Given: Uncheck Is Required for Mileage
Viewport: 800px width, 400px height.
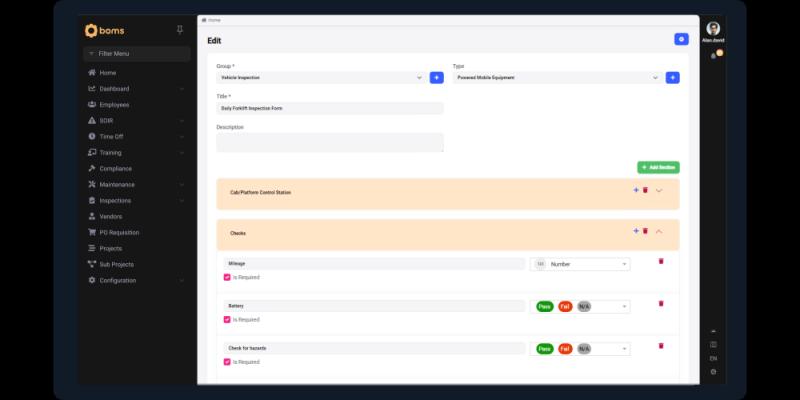Looking at the screenshot, I should click(227, 278).
